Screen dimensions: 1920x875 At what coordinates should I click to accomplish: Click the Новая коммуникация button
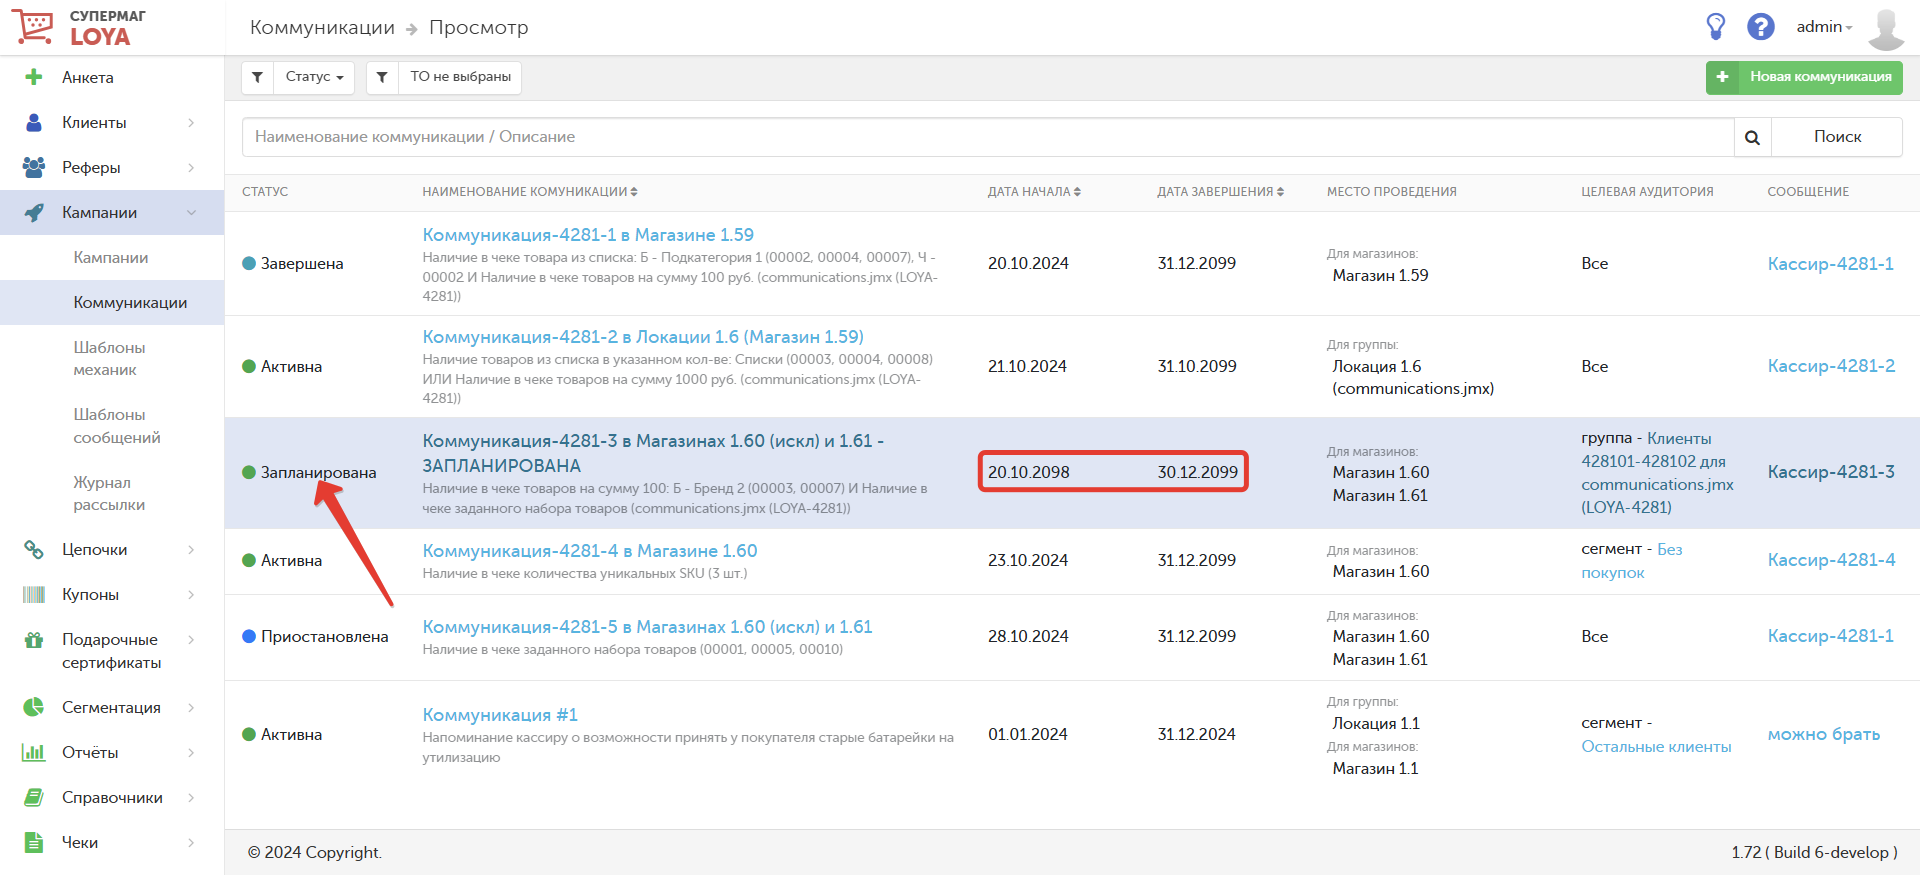pos(1804,77)
